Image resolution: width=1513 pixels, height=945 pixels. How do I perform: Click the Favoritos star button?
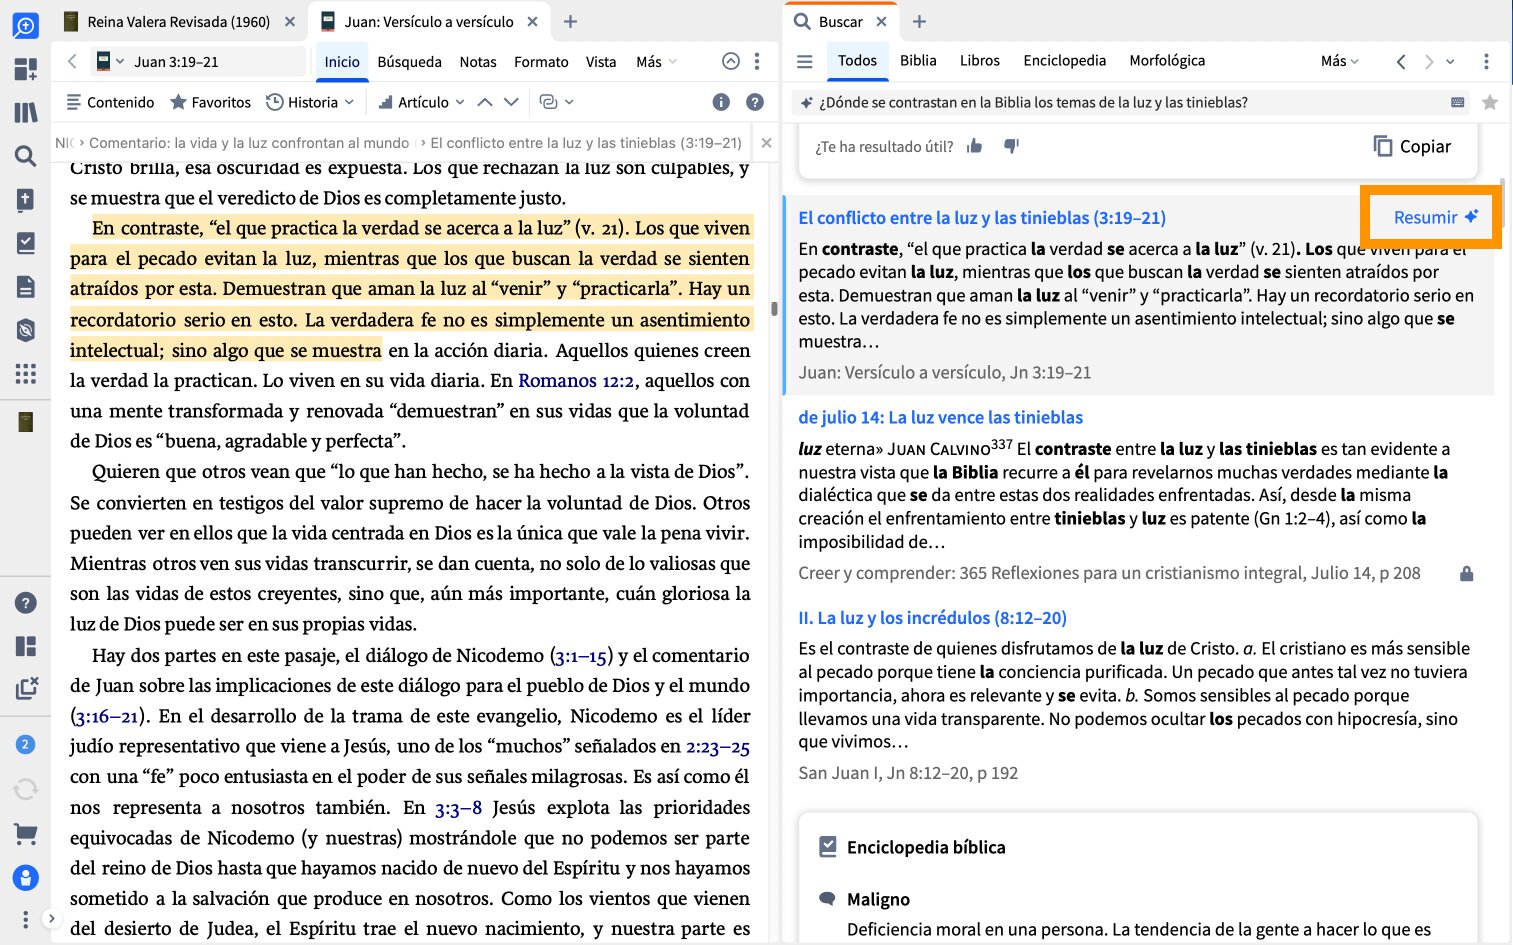210,102
